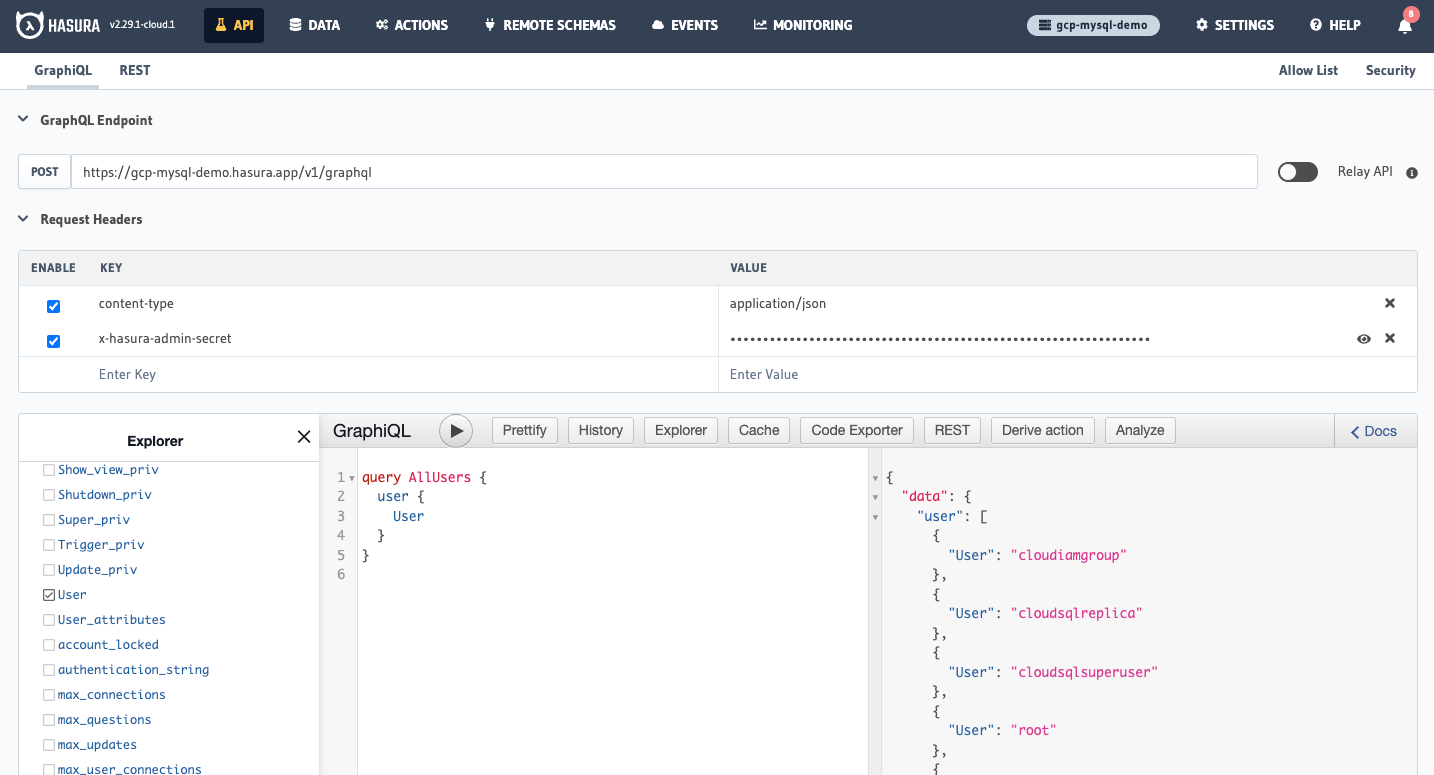Check the max_updates field
The image size is (1434, 775).
[x=49, y=744]
